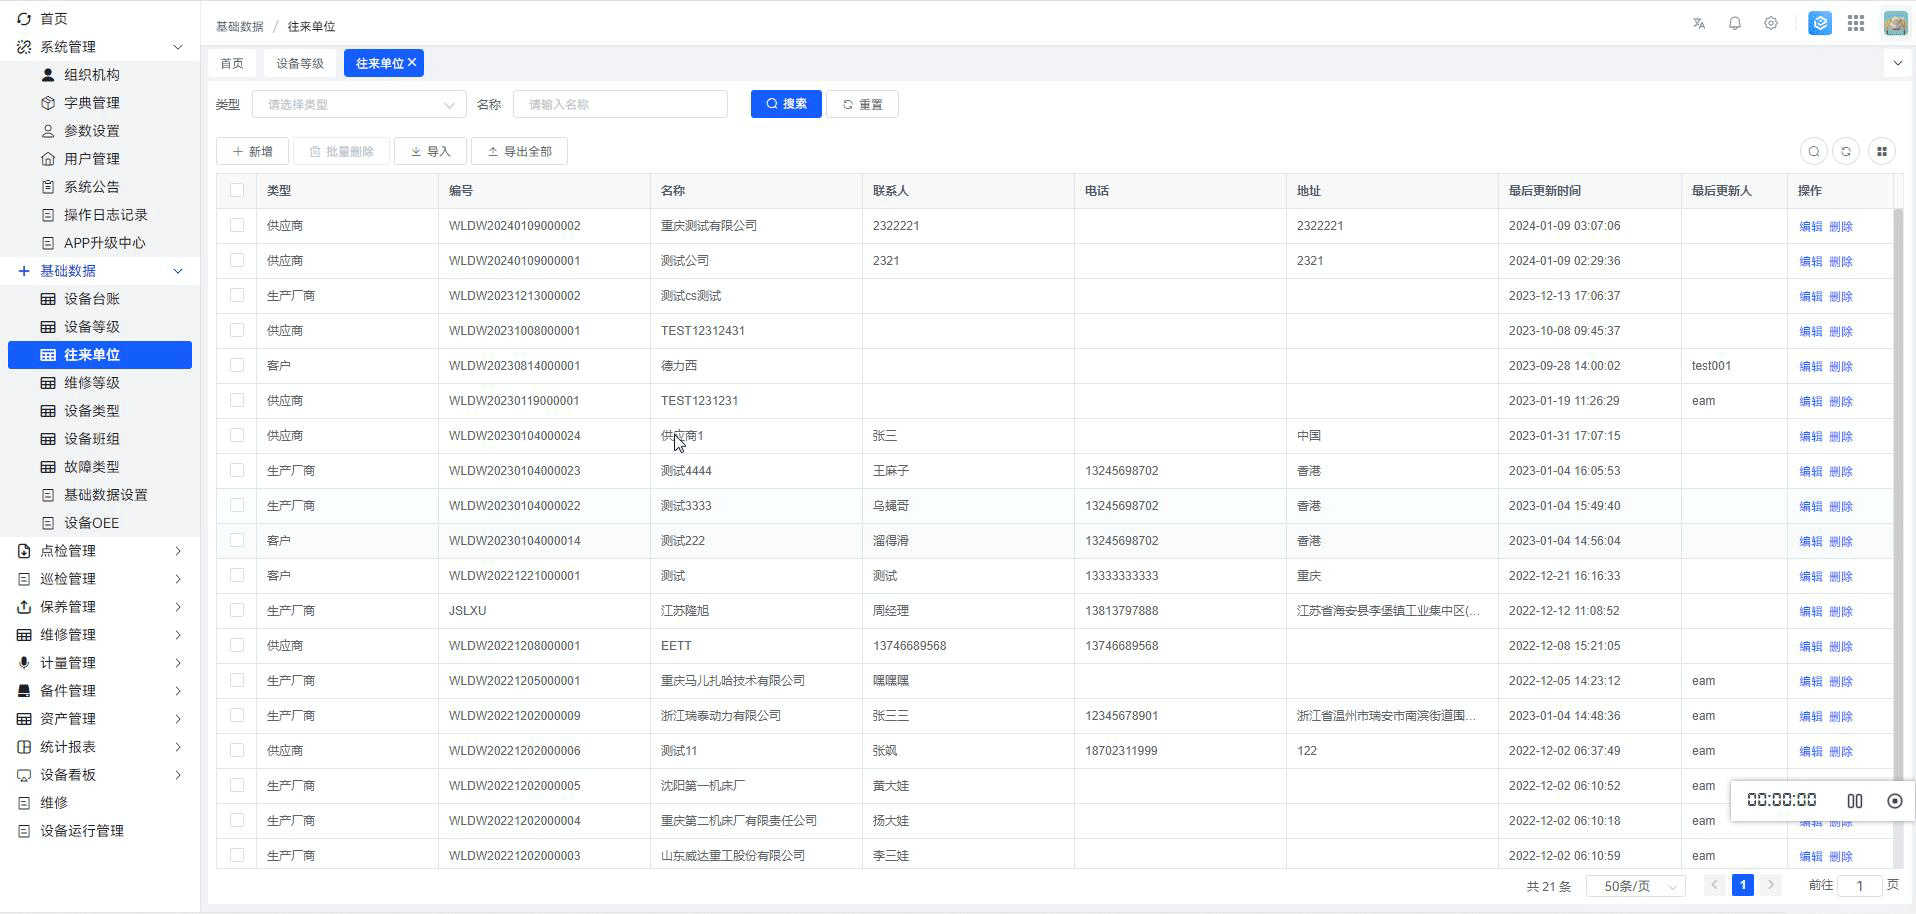Select checkbox for 重庆测试有限公司 row

coord(237,225)
